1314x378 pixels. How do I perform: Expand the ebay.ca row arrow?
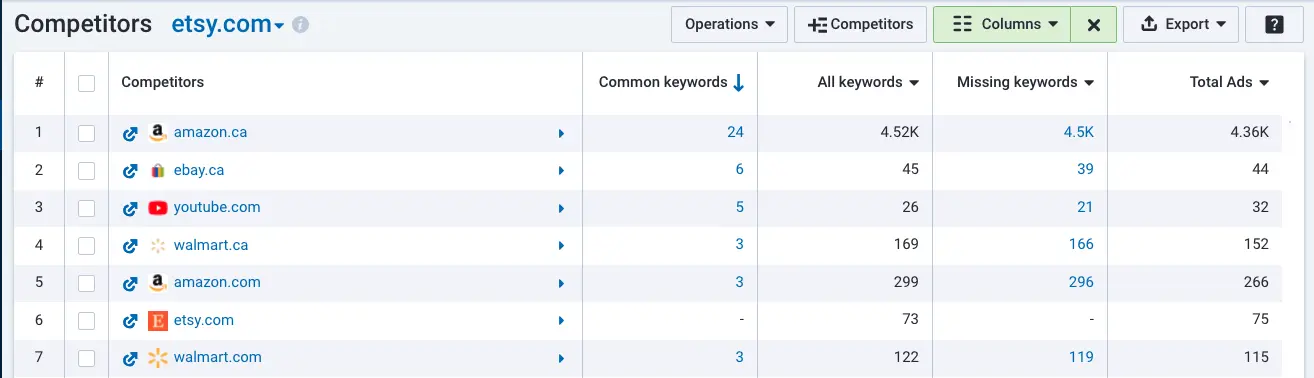(x=562, y=171)
